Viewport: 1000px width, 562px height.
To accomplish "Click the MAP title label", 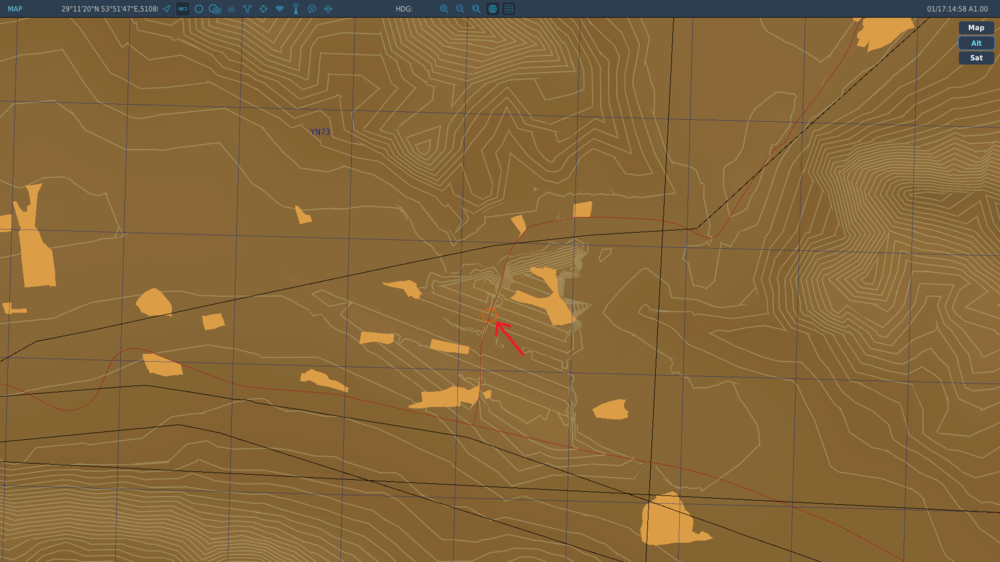I will coord(15,9).
